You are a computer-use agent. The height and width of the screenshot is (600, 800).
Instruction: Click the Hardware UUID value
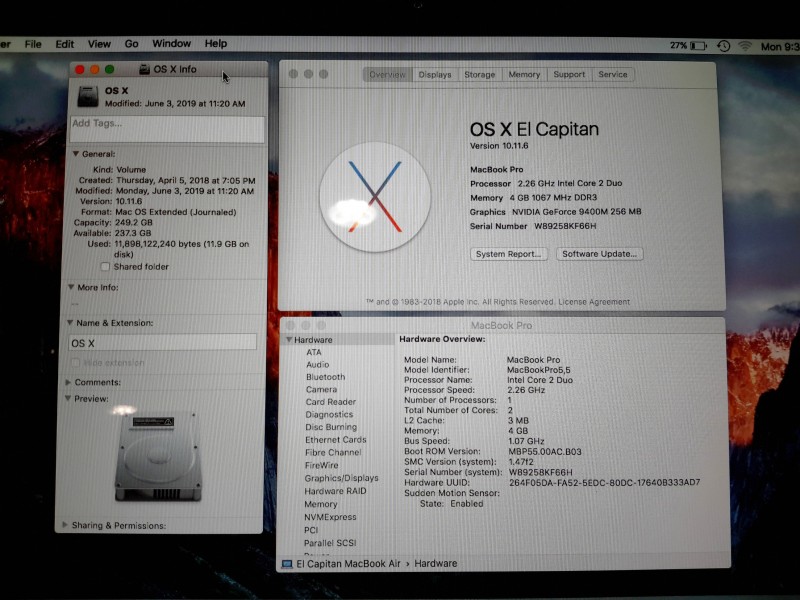coord(604,483)
